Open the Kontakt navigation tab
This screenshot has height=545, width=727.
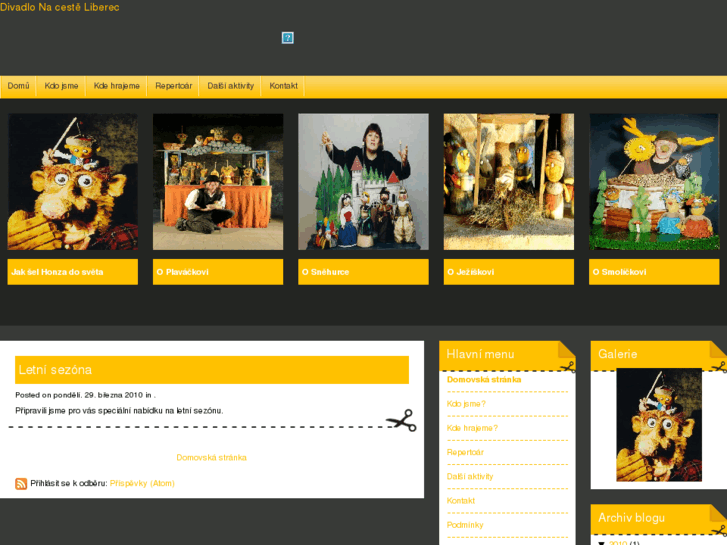pos(283,86)
